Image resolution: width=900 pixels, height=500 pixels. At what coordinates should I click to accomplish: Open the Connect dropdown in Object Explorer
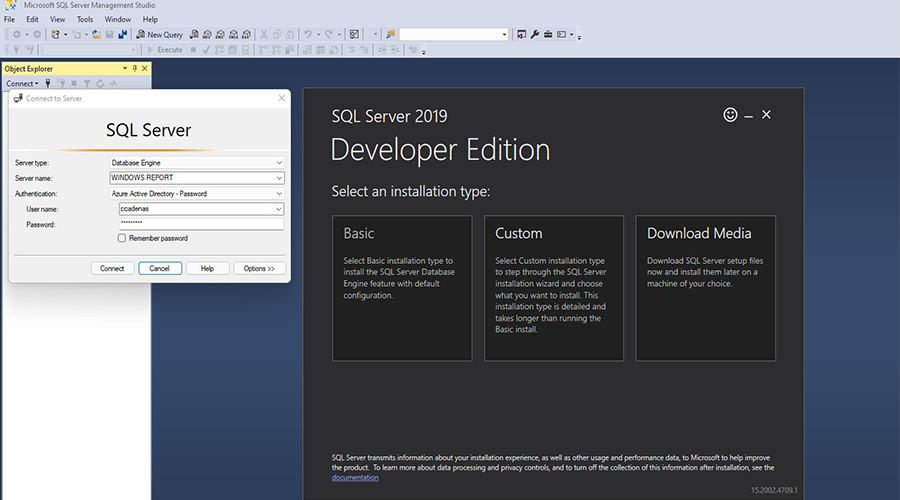tap(22, 84)
